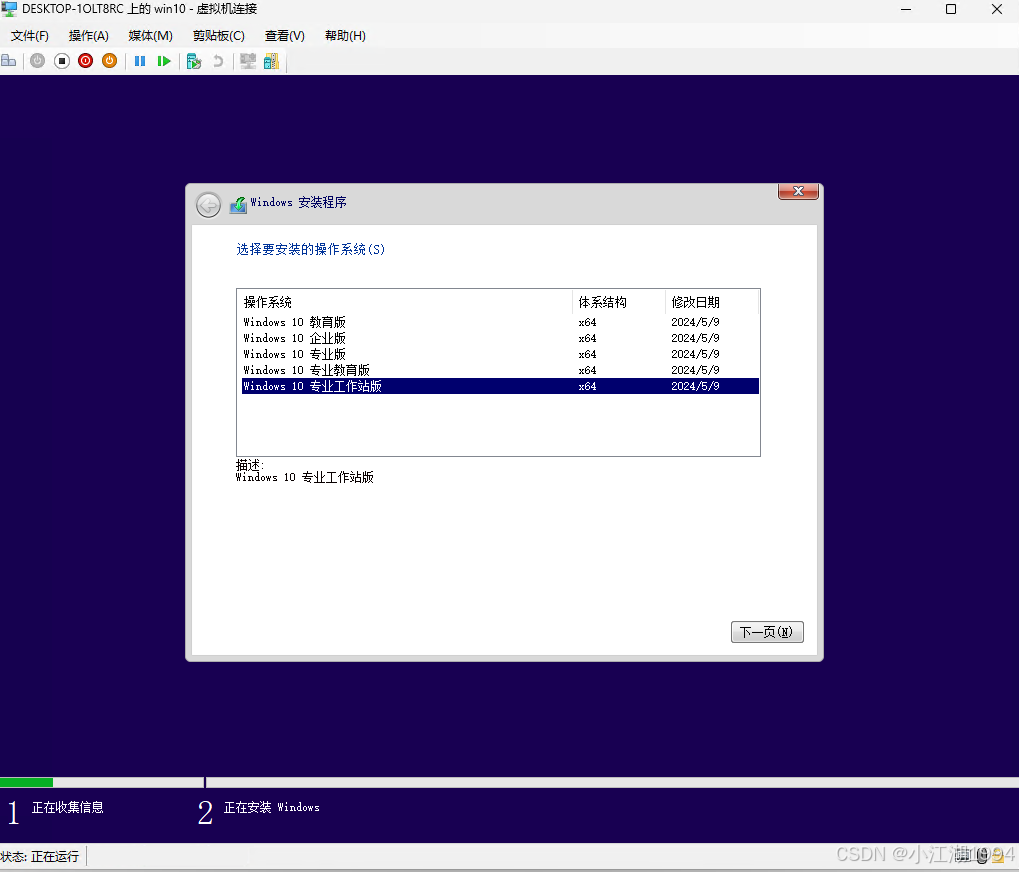Open the 文件(F) menu
The image size is (1019, 872).
tap(29, 36)
